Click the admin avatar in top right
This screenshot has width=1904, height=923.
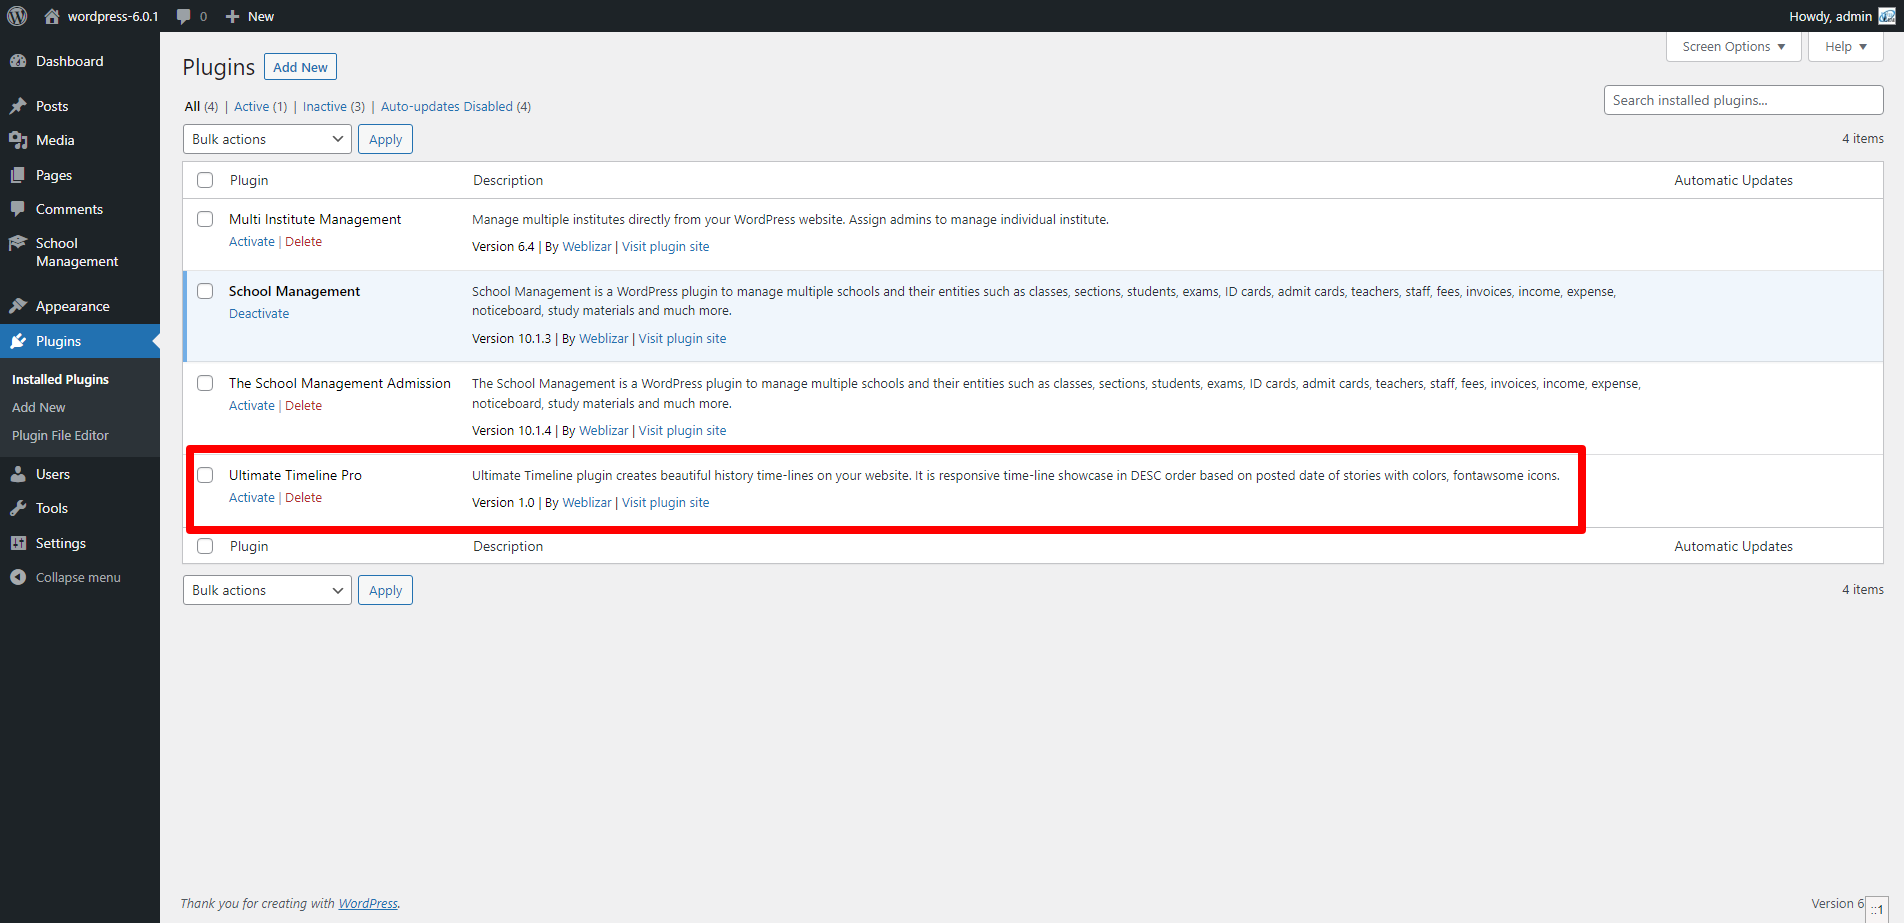1887,16
